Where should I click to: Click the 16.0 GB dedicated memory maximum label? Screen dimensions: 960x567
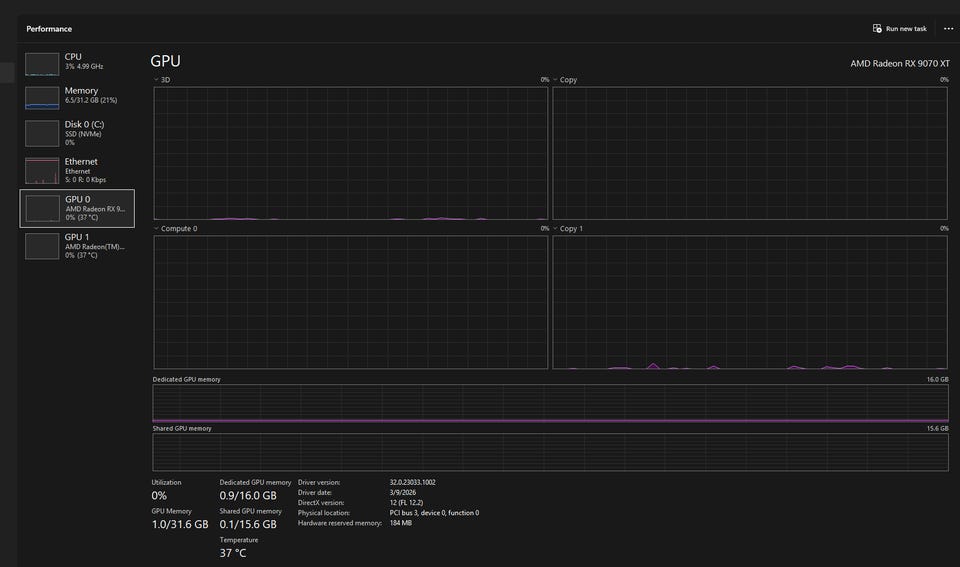(x=937, y=380)
